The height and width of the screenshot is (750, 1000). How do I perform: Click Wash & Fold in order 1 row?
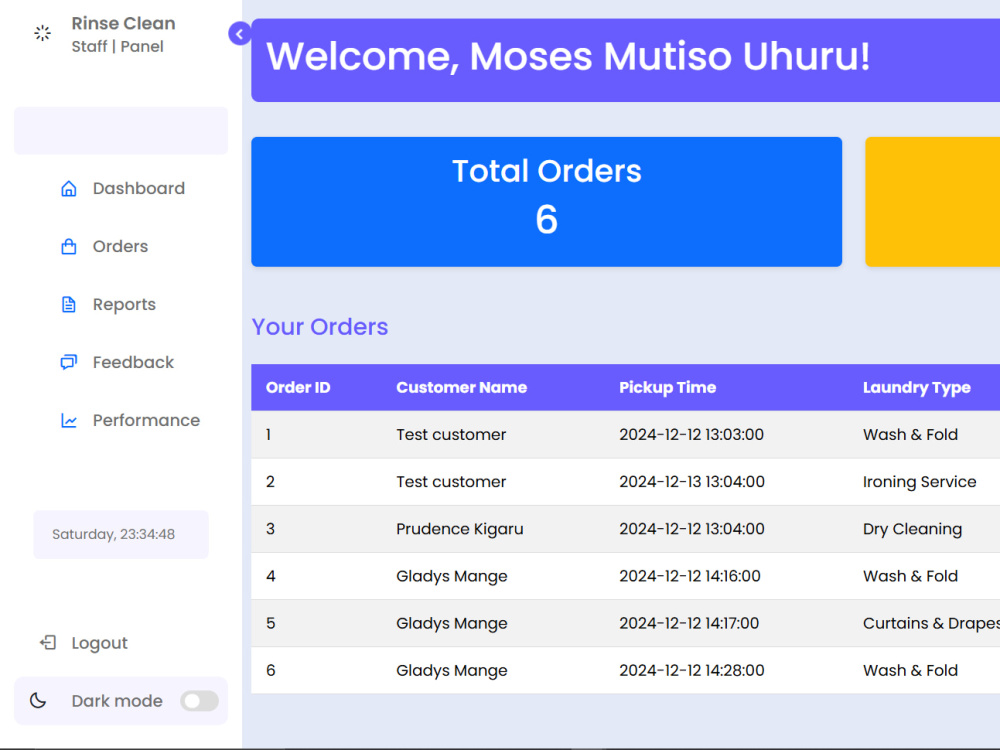tap(911, 435)
